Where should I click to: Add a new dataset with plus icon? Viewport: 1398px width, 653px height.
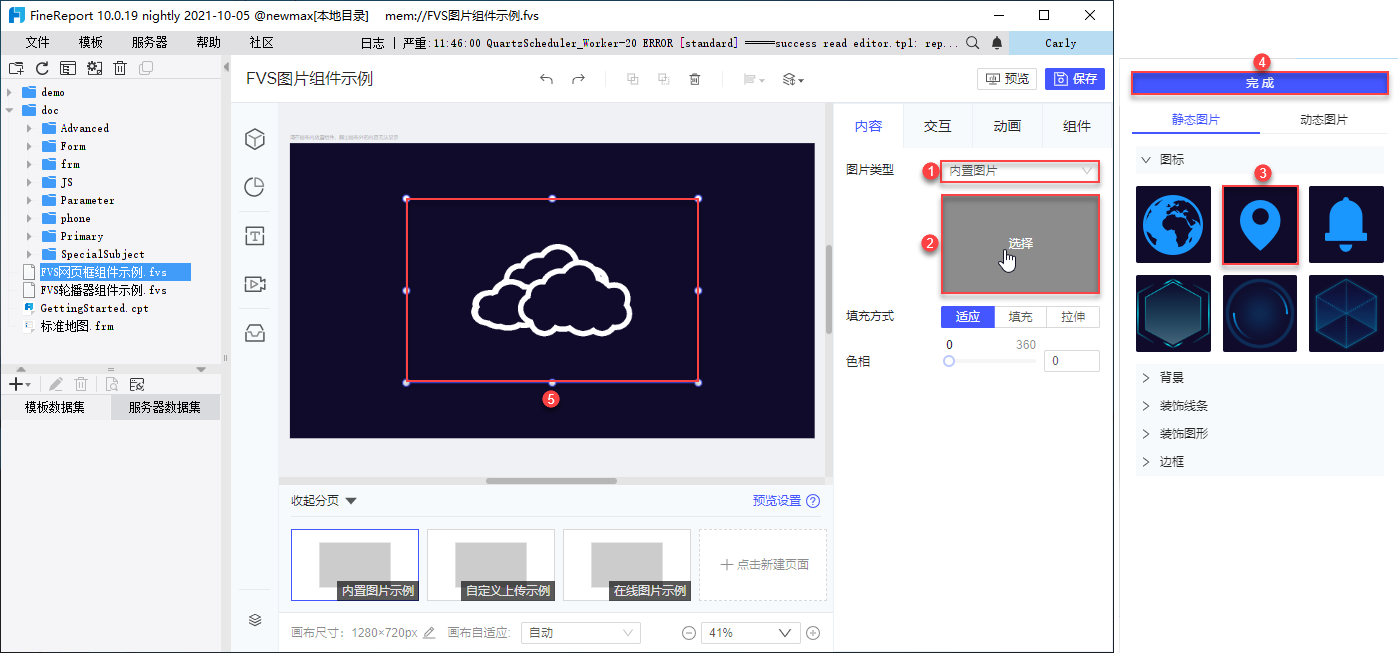pyautogui.click(x=19, y=384)
